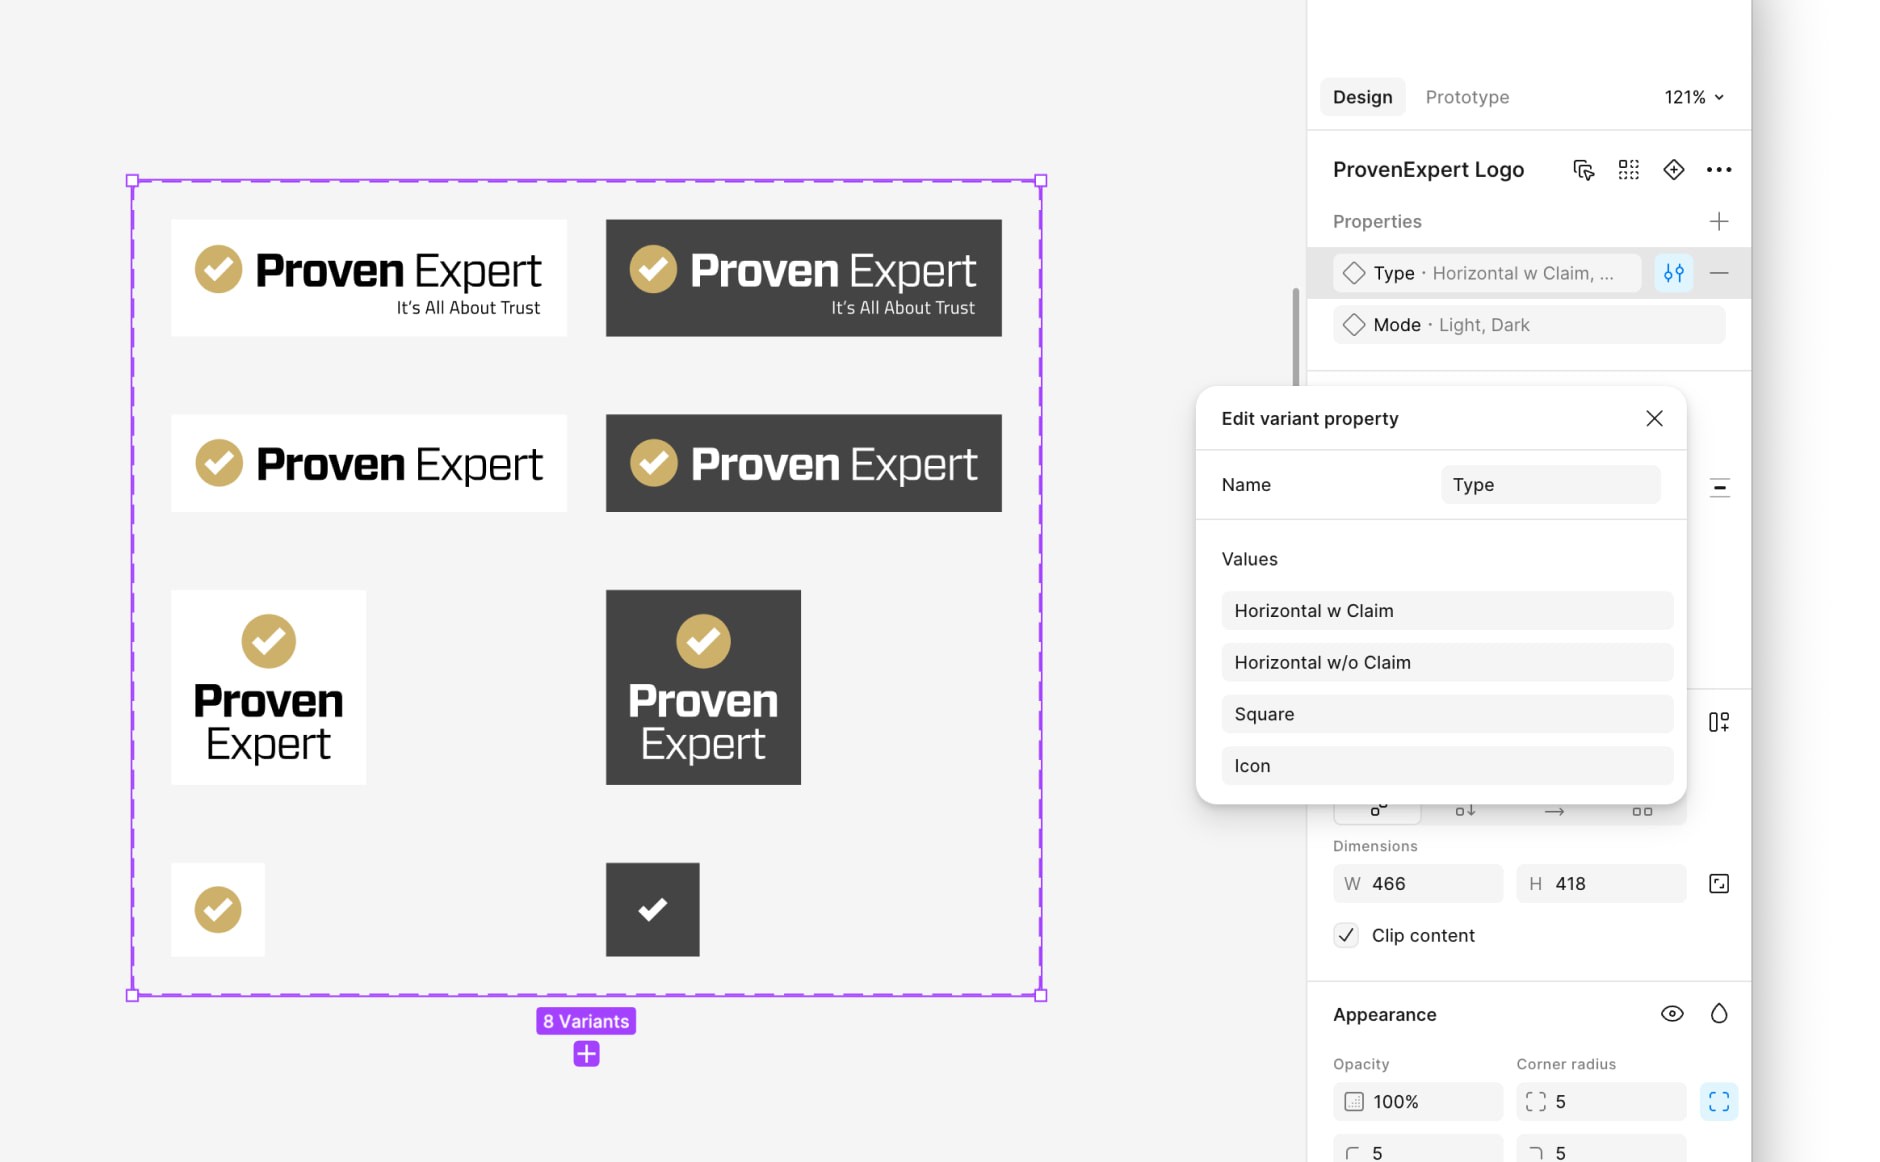Select the dark square logo variant
Image resolution: width=1880 pixels, height=1162 pixels.
703,687
